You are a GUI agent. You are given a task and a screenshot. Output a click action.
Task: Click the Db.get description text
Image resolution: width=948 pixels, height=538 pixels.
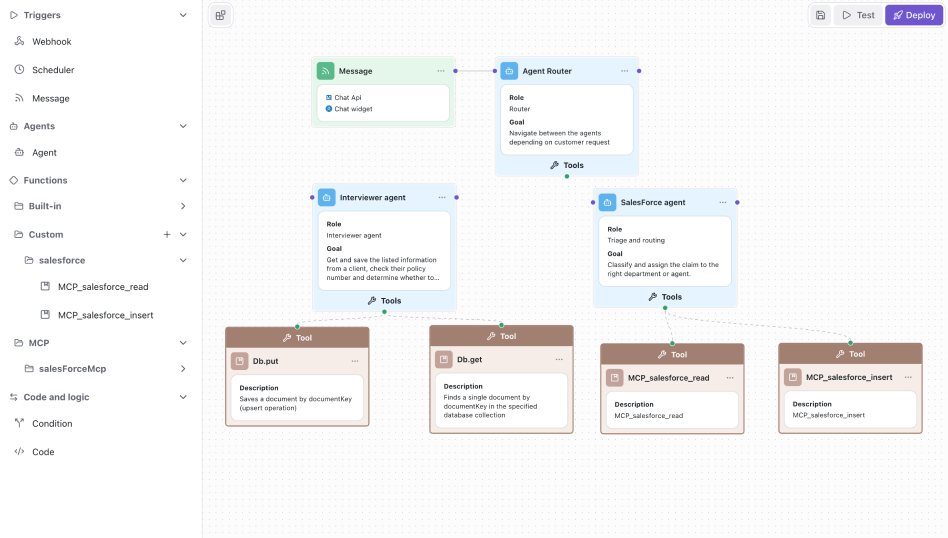[490, 406]
